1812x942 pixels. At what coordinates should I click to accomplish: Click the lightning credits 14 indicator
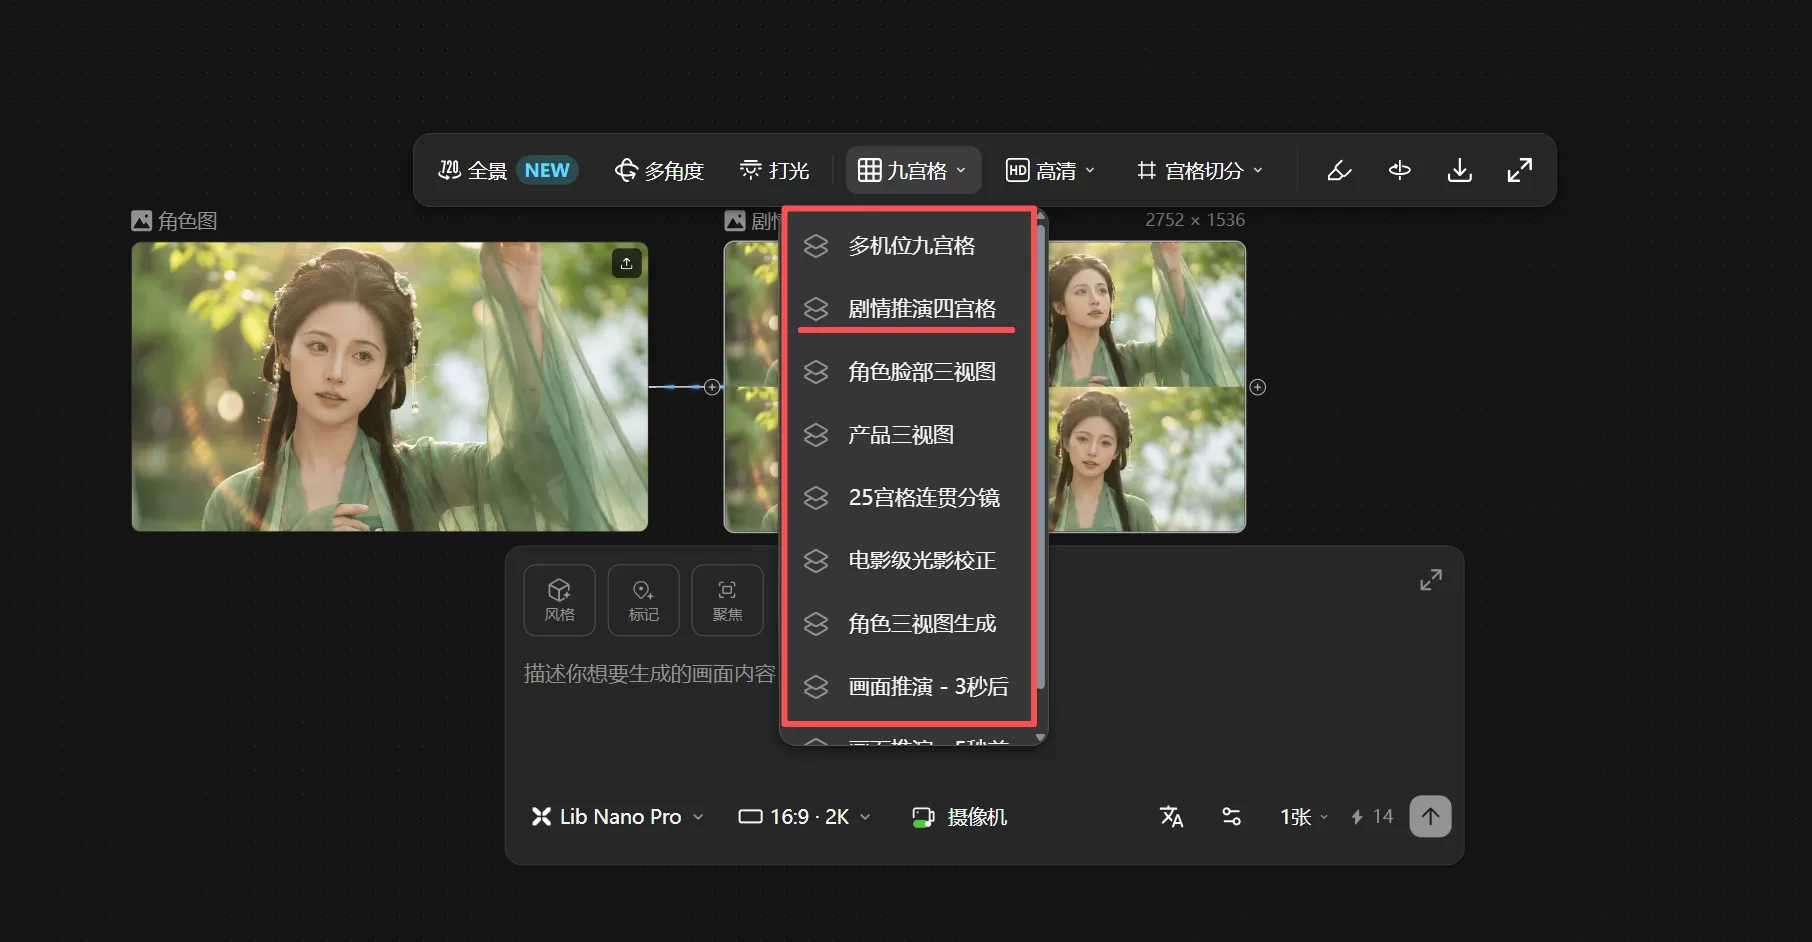1372,817
